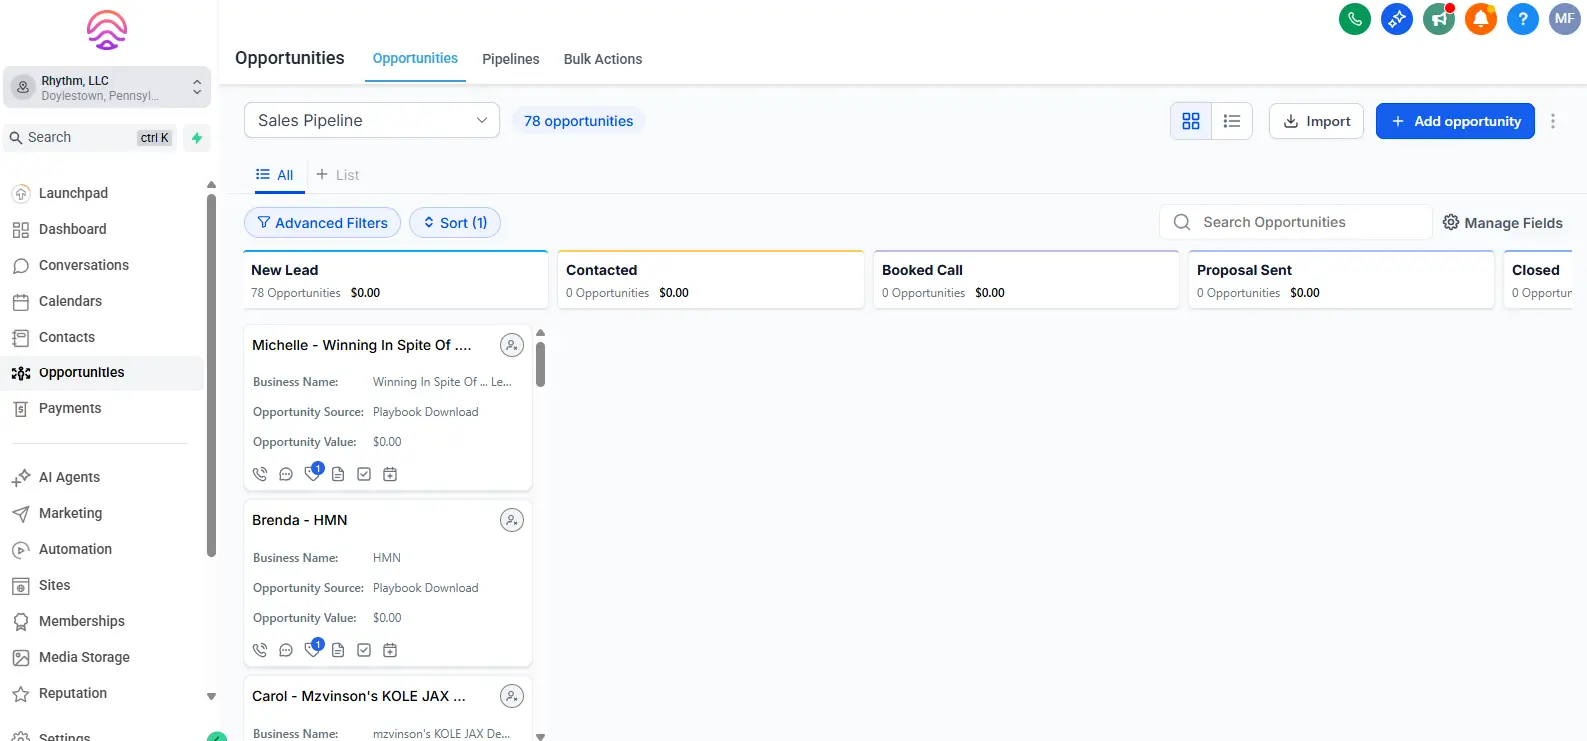
Task: Click assign user icon on Brenda card
Action: tap(511, 520)
